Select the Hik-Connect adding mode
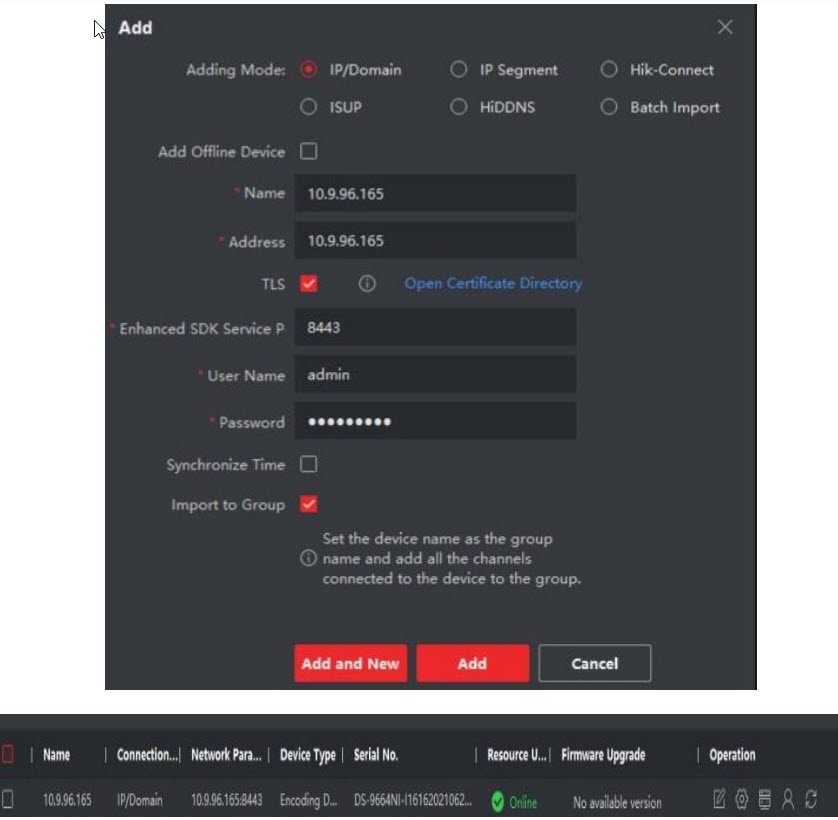 point(609,70)
